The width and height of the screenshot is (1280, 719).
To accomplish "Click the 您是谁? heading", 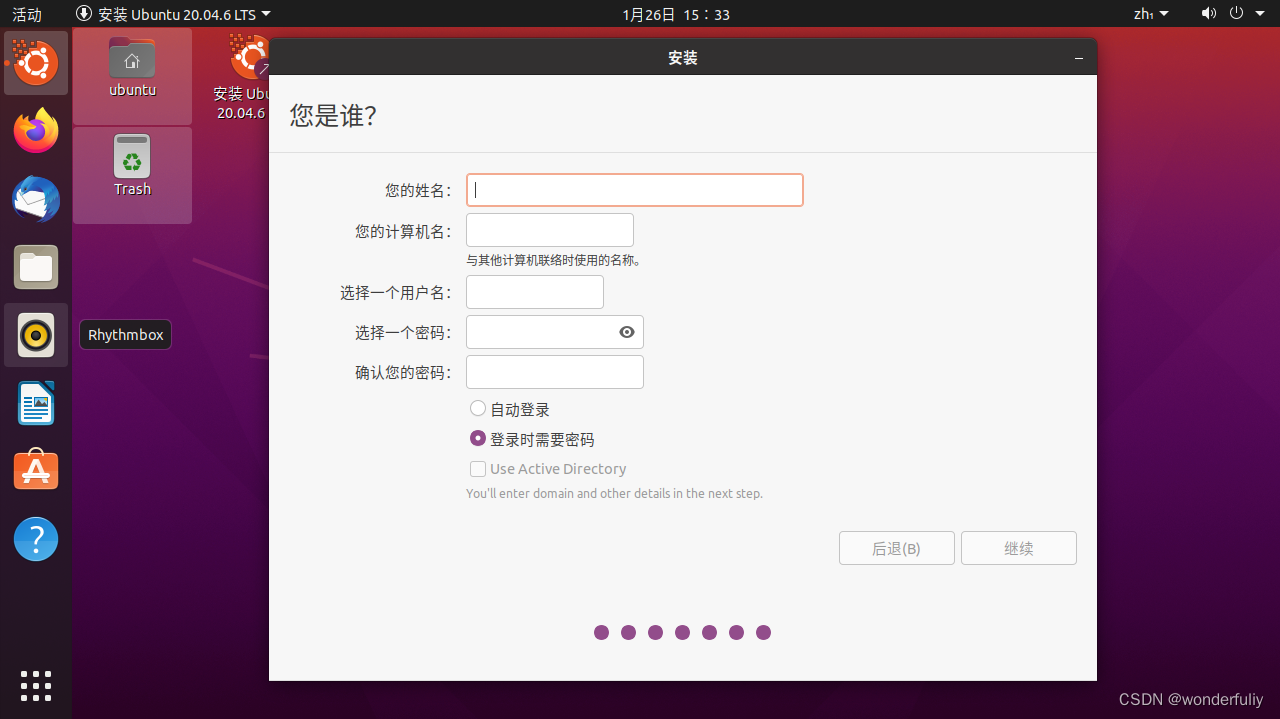I will pos(333,116).
